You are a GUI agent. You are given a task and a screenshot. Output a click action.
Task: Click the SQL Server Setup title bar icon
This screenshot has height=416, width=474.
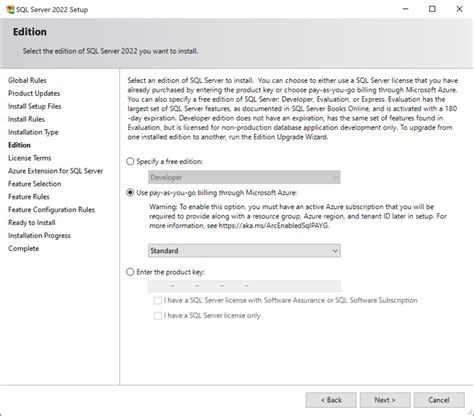point(10,9)
